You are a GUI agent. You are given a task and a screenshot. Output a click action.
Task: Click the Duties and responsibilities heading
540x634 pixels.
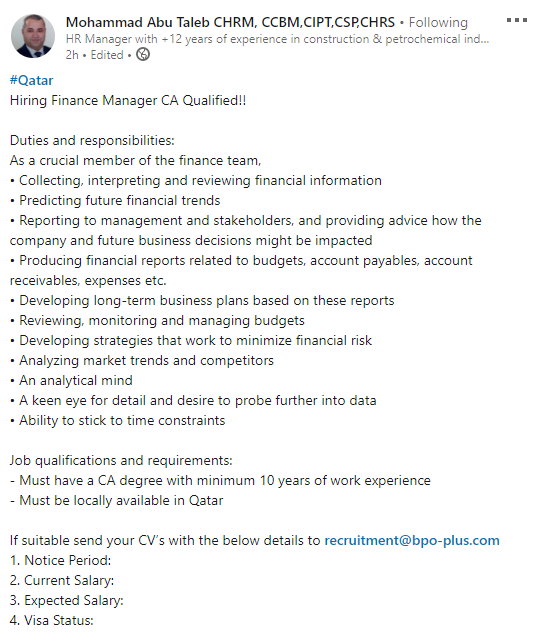point(92,140)
